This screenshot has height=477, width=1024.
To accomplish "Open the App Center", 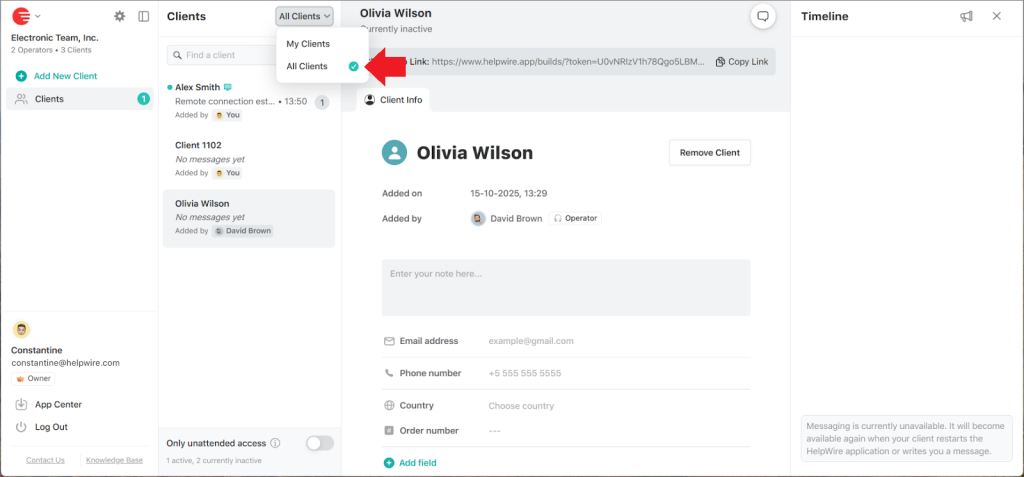I will 49,404.
